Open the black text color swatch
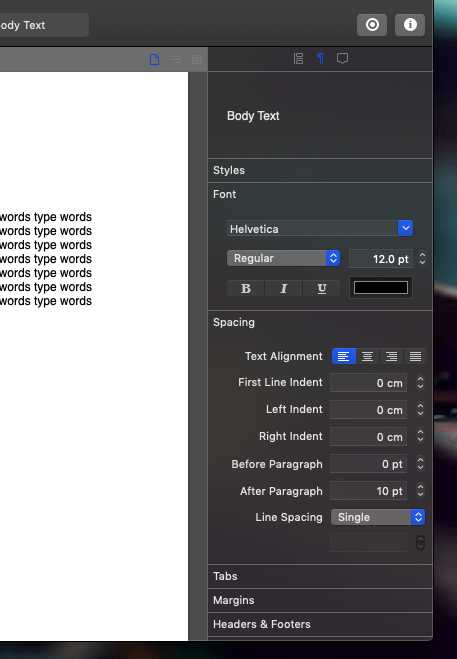This screenshot has width=457, height=659. tap(381, 288)
